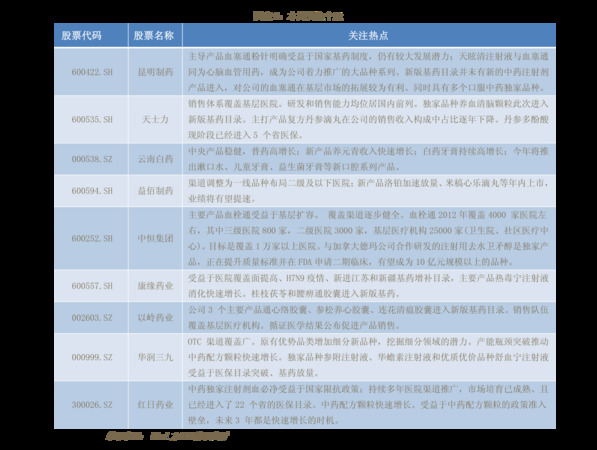The image size is (597, 450).
Task: Select stock code 600594.SH
Action: [x=92, y=190]
